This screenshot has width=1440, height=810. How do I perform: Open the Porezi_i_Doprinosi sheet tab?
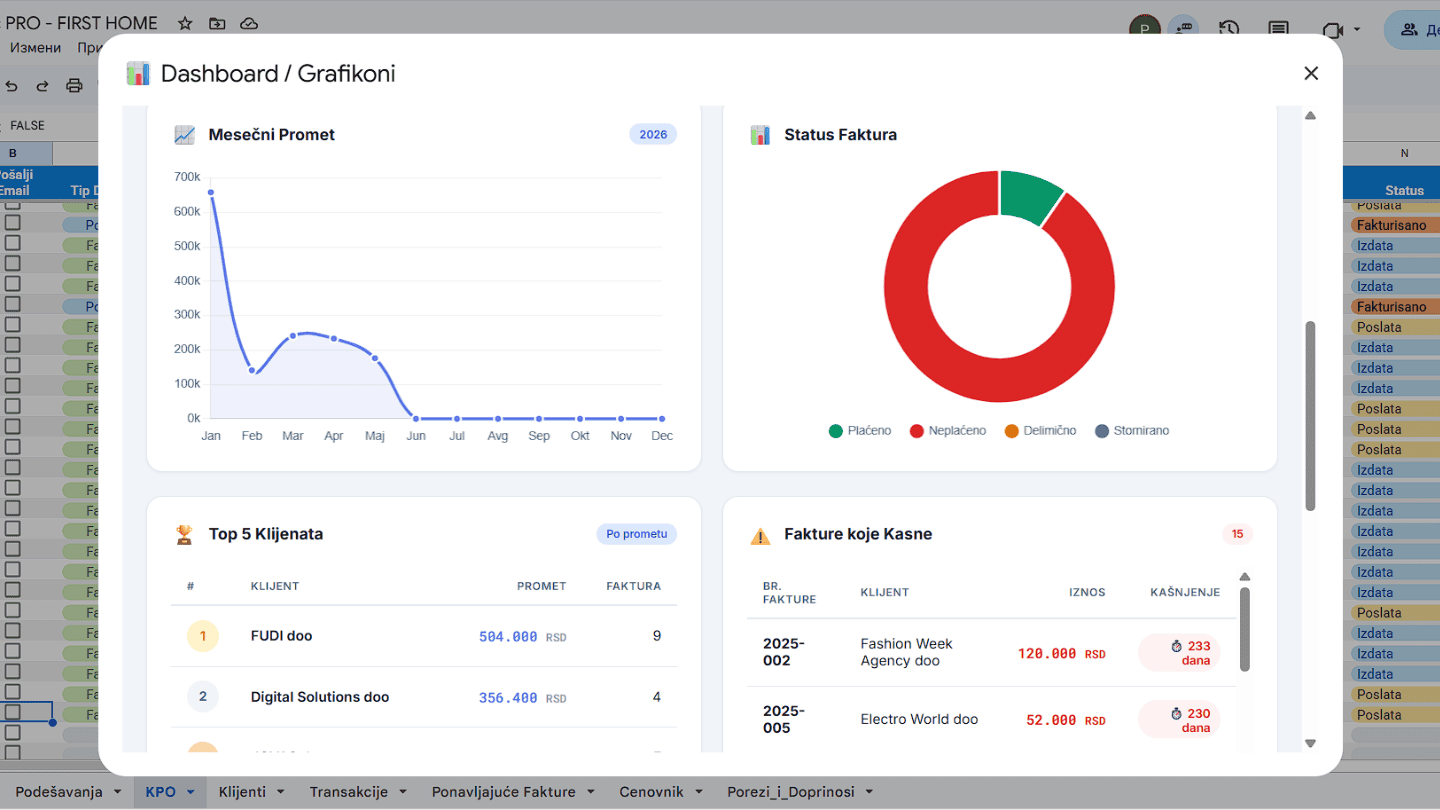791,792
